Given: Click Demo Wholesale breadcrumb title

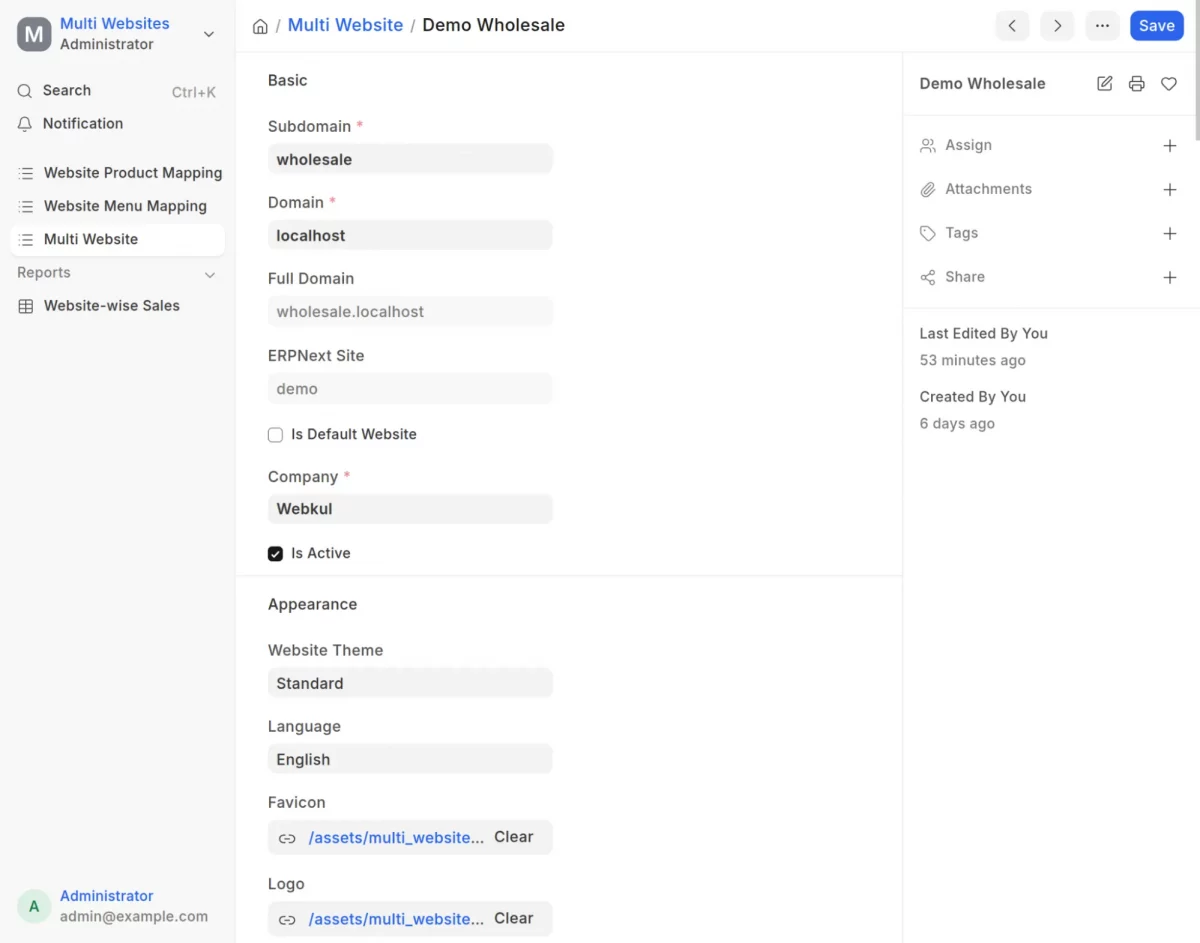Looking at the screenshot, I should point(493,25).
